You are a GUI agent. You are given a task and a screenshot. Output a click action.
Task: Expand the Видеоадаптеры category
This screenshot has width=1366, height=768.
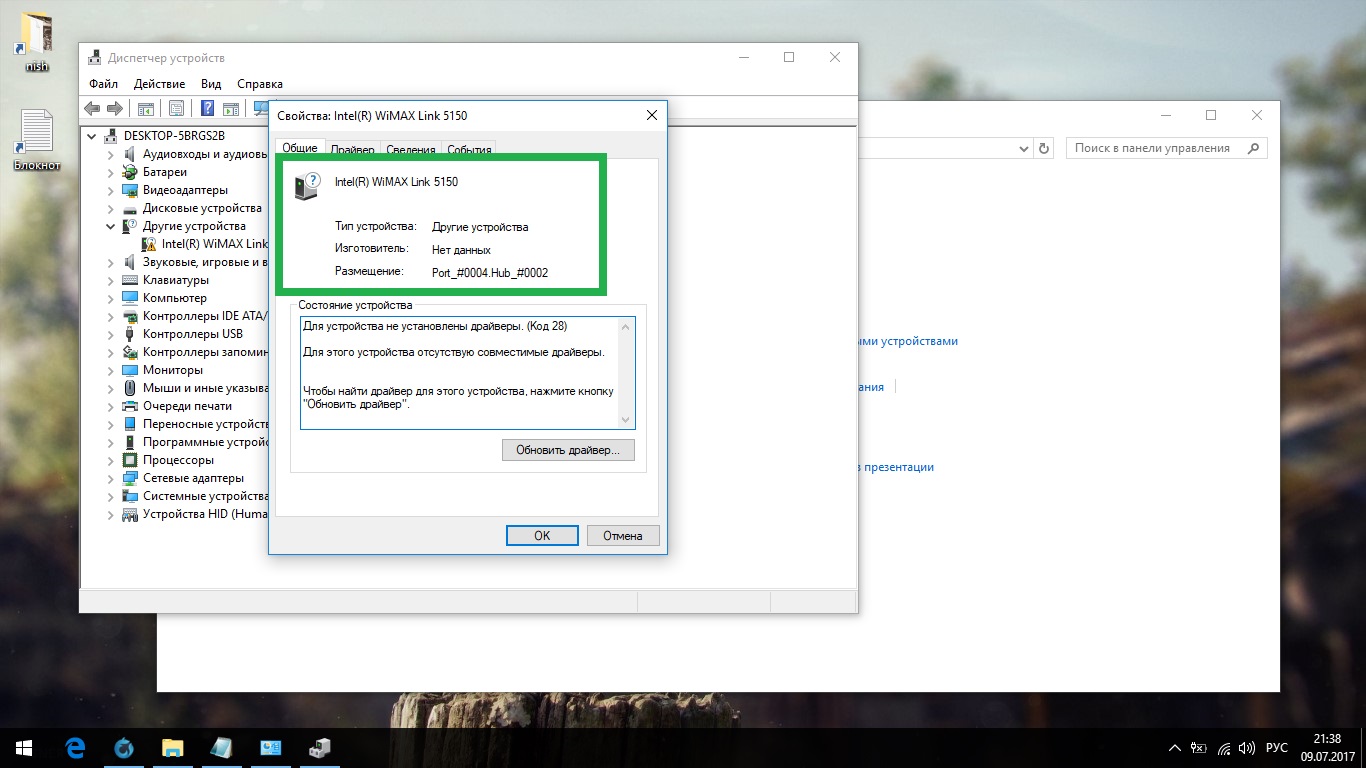point(111,190)
